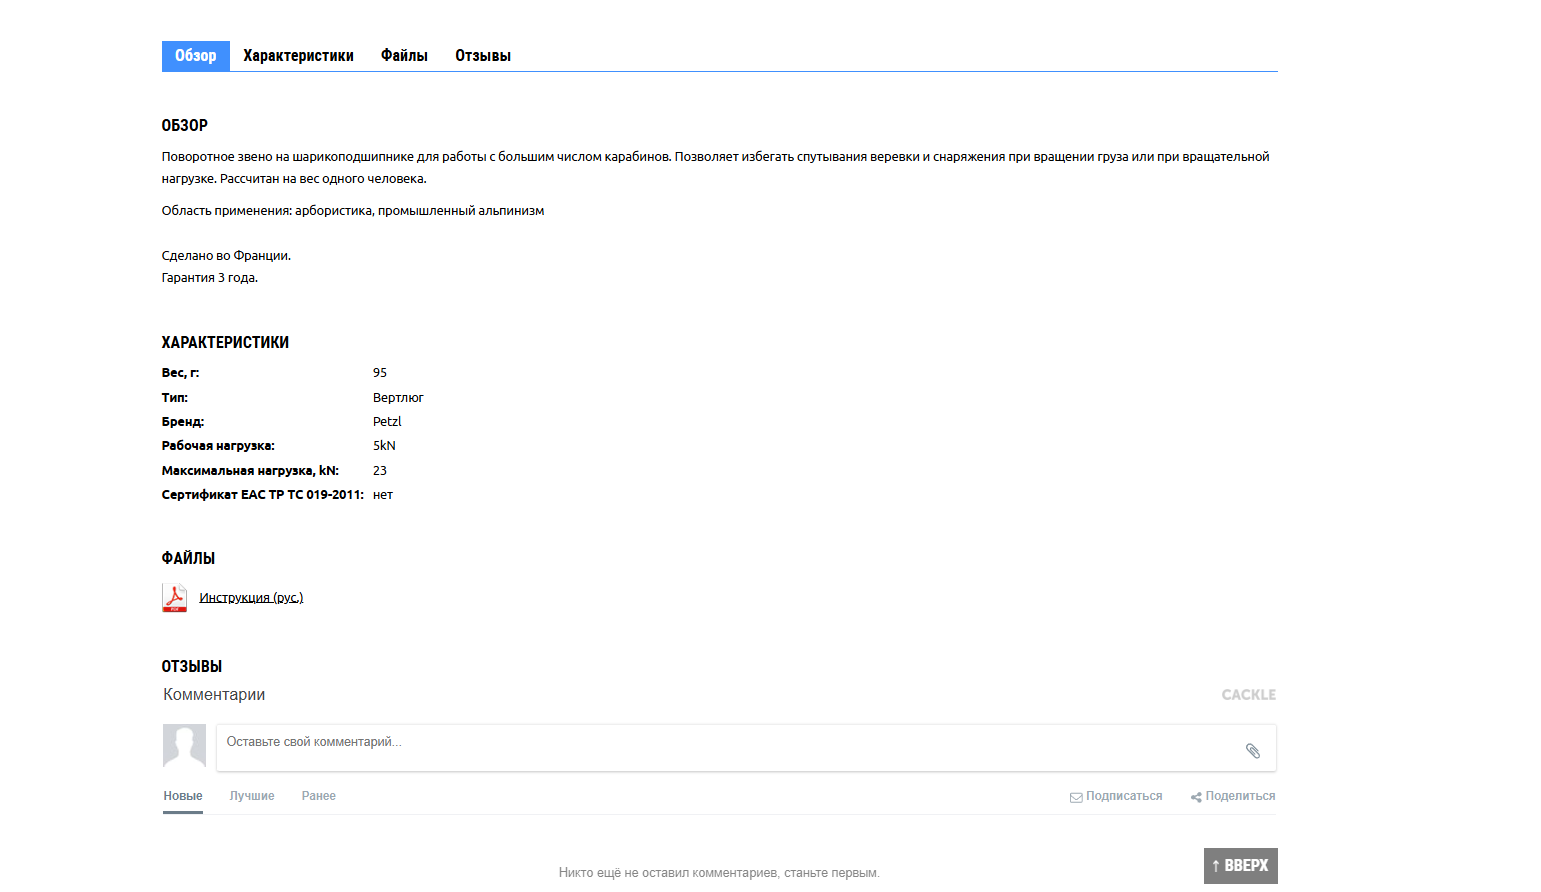Click the Бренд: label
Image resolution: width=1541 pixels, height=892 pixels.
click(x=183, y=422)
